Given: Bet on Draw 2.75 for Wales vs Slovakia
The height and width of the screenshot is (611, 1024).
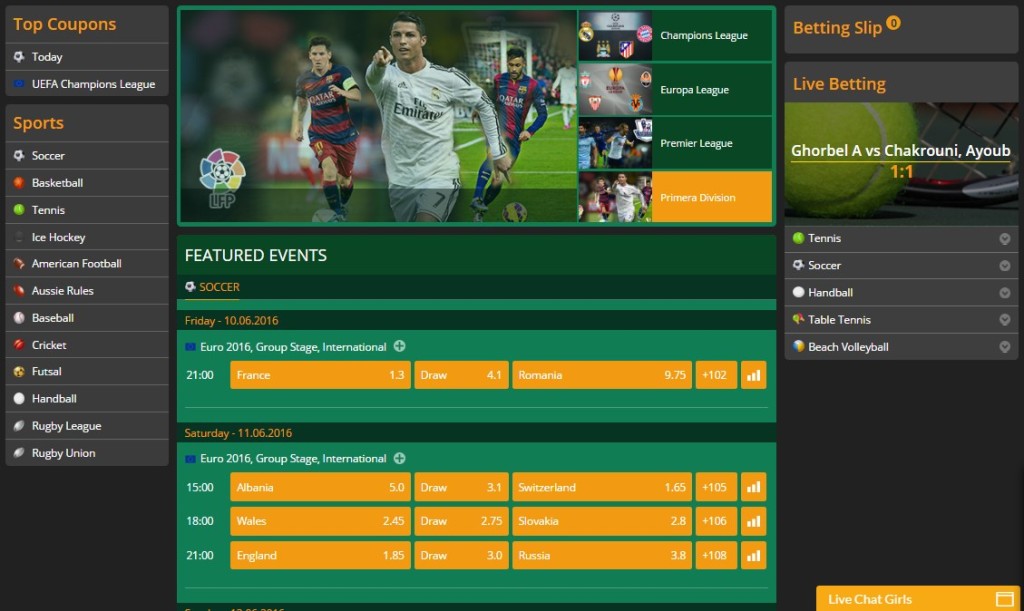Looking at the screenshot, I should [461, 521].
